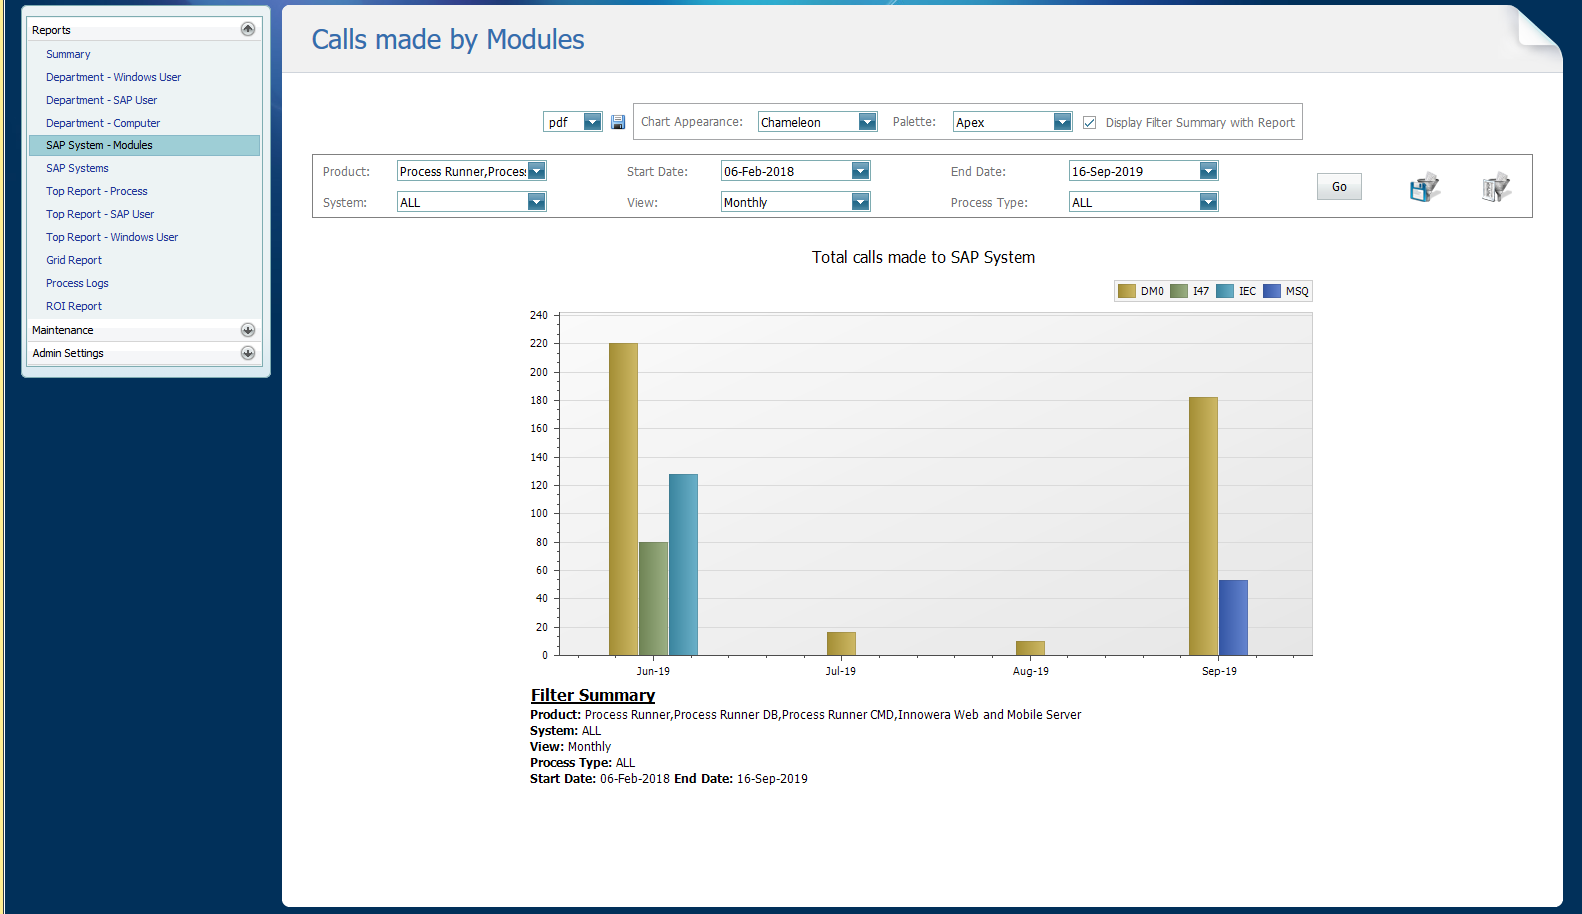The width and height of the screenshot is (1582, 914).
Task: Open Top Report - Process
Action: tap(96, 191)
